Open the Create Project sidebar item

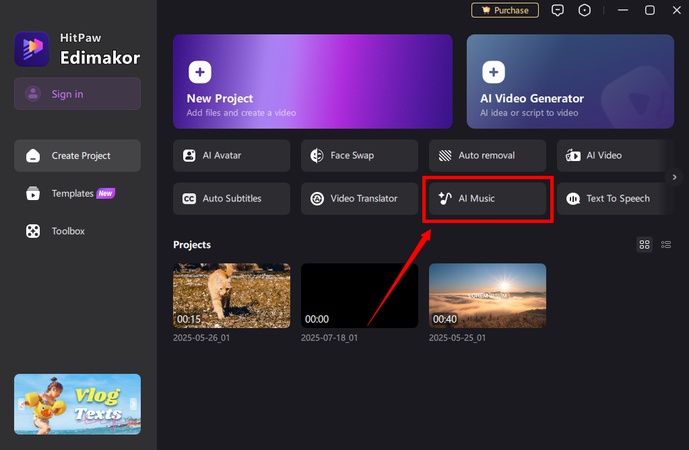click(x=77, y=156)
